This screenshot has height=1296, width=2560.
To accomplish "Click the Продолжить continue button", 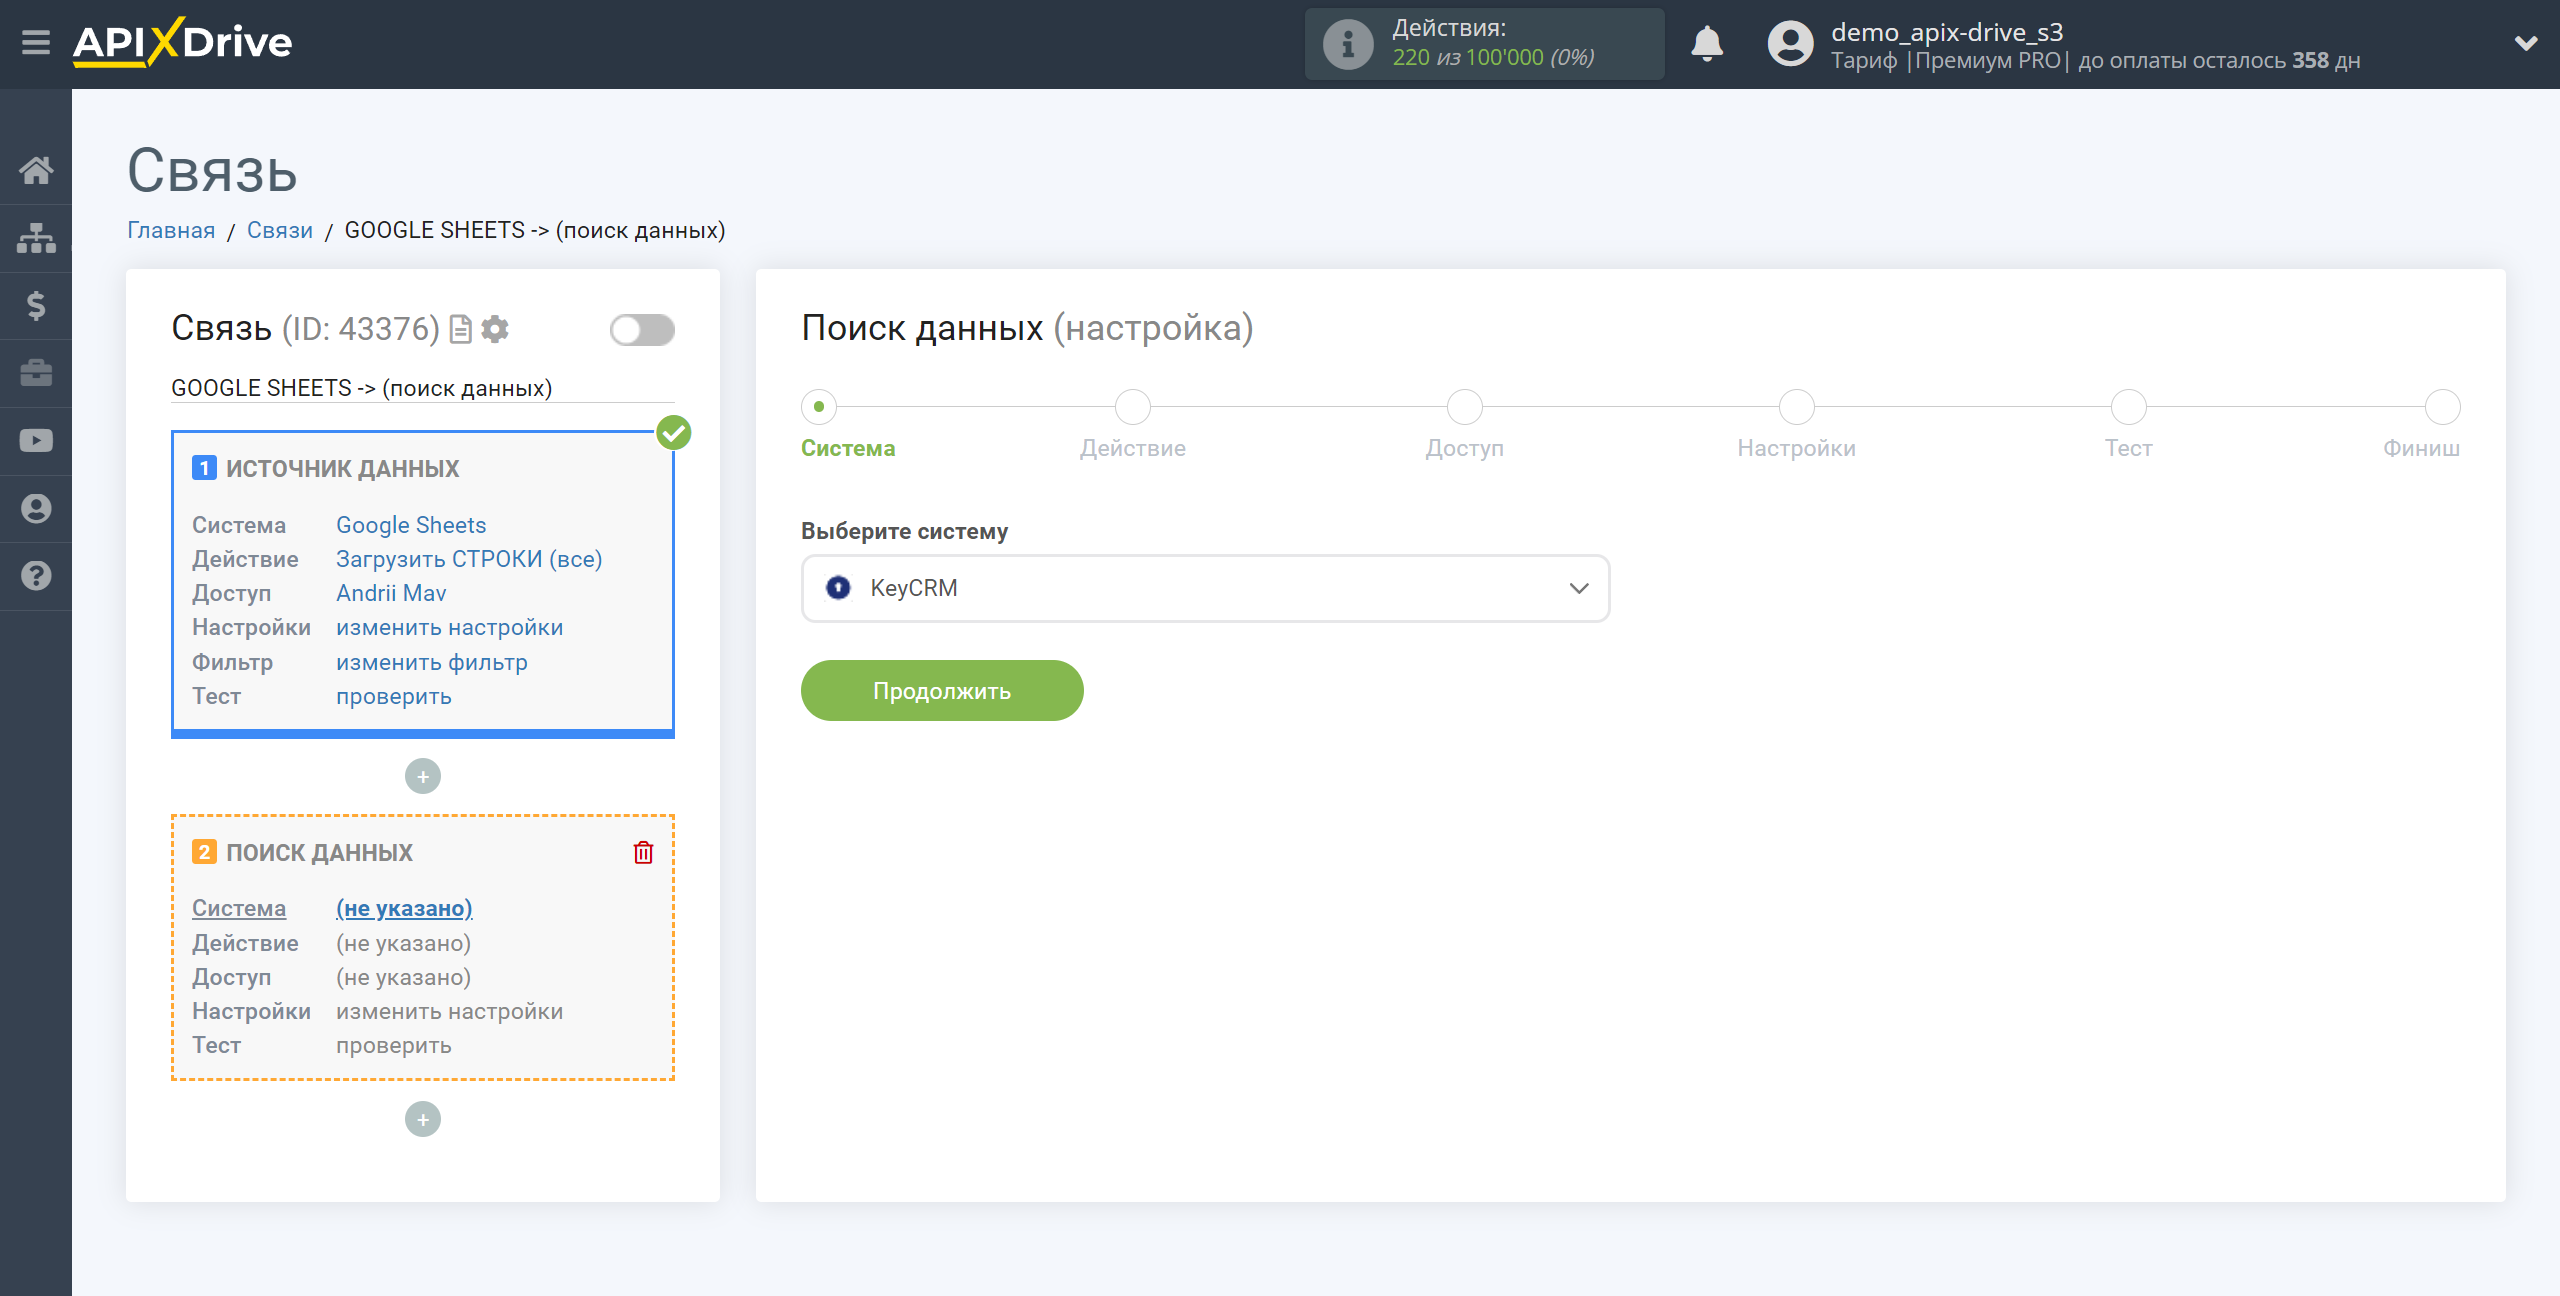I will (942, 689).
